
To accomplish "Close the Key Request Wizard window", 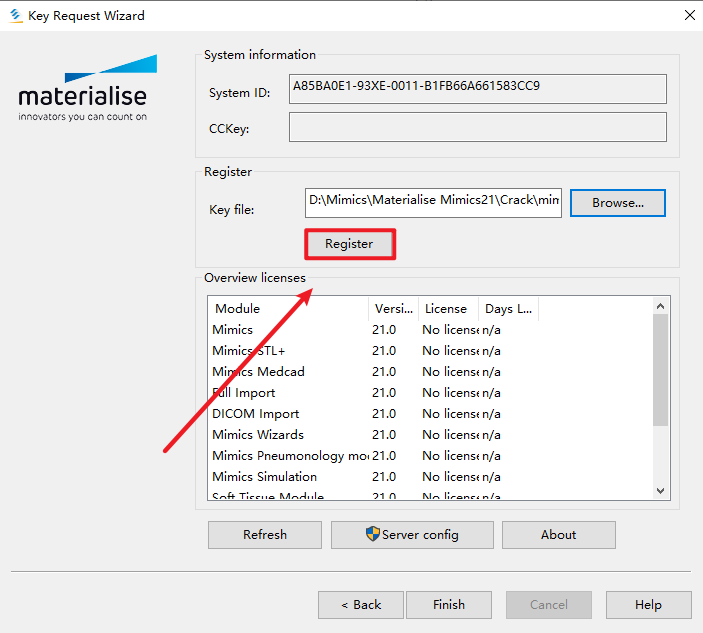I will [x=689, y=16].
